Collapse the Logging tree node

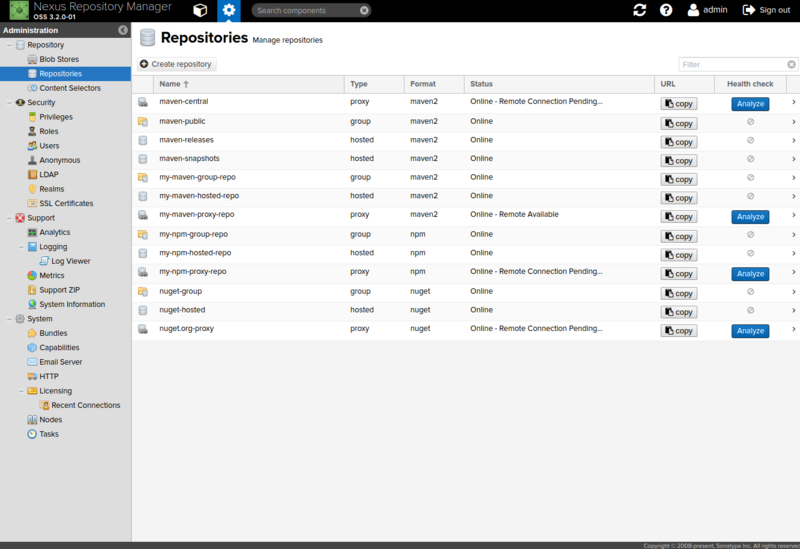(x=21, y=246)
